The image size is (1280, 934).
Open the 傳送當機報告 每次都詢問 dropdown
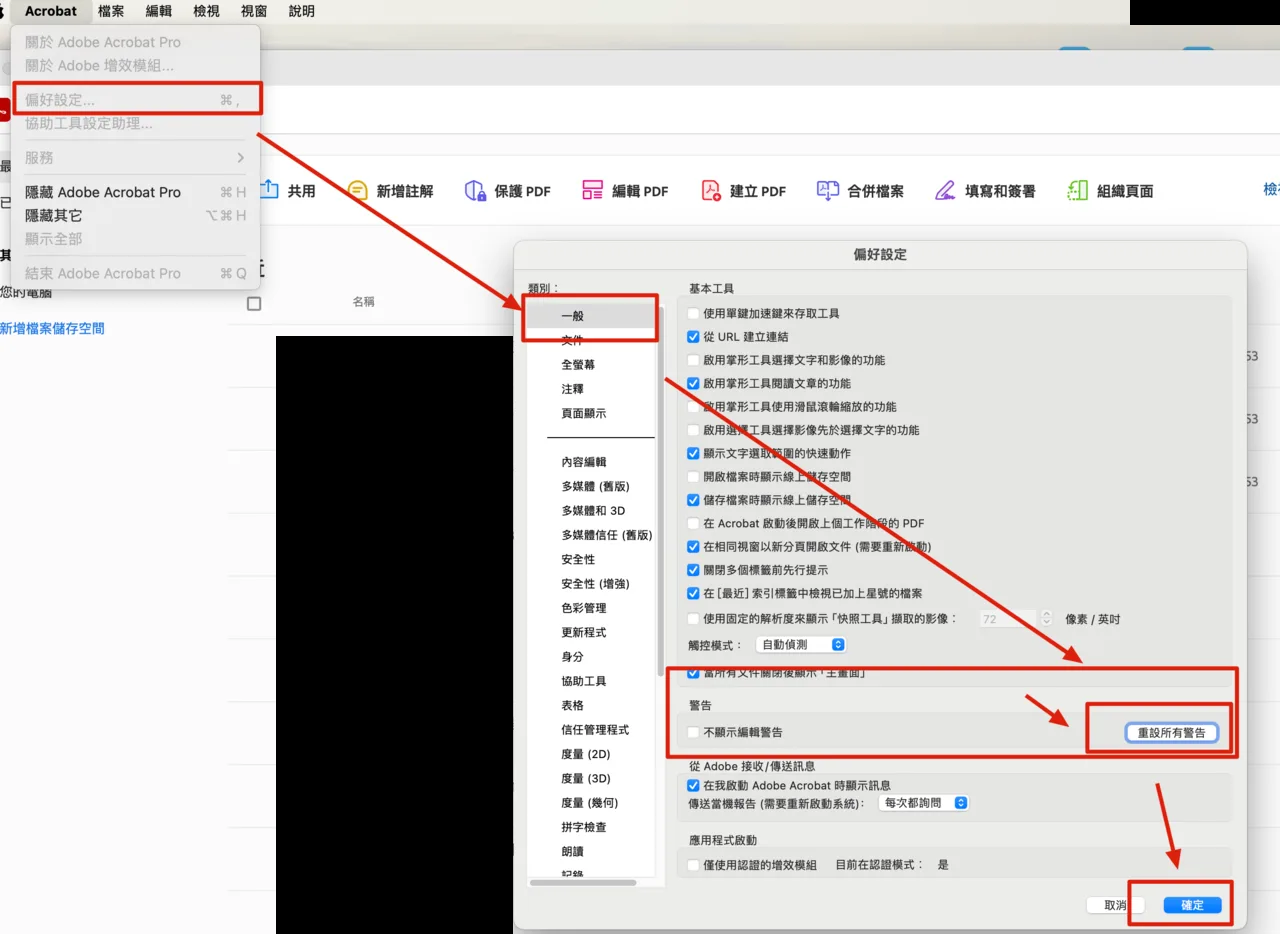(x=923, y=803)
